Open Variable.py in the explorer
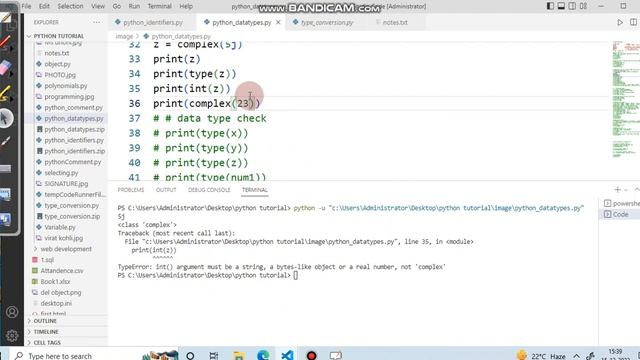 [60, 227]
